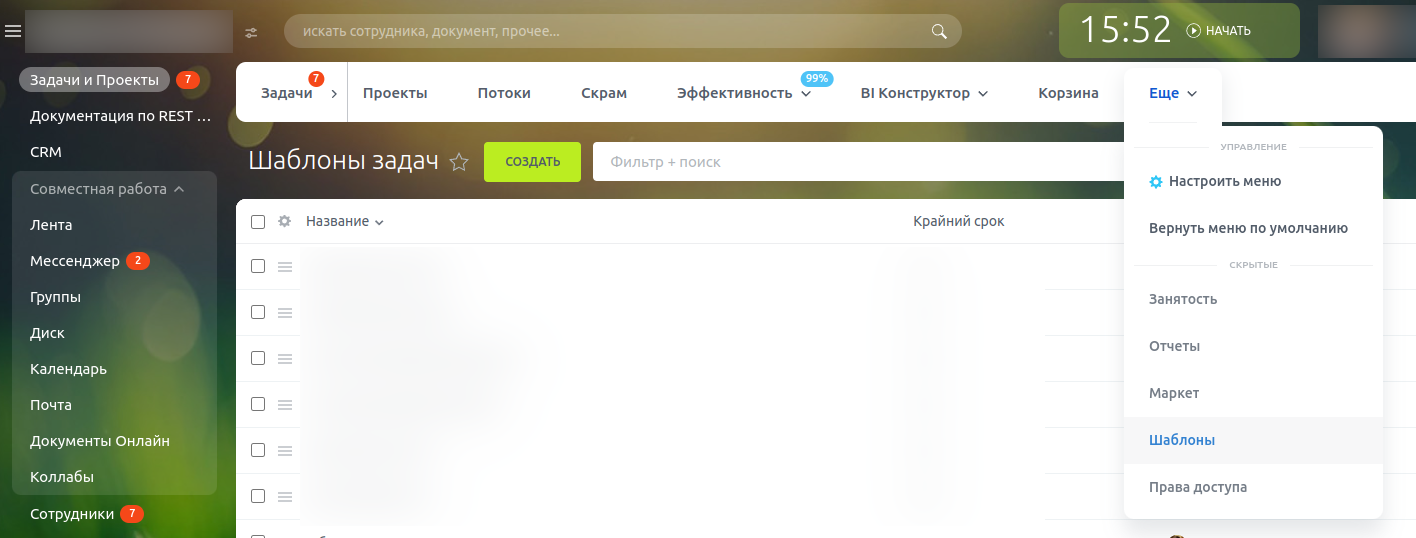Tick checkbox of third template row
This screenshot has height=538, width=1416.
[258, 358]
